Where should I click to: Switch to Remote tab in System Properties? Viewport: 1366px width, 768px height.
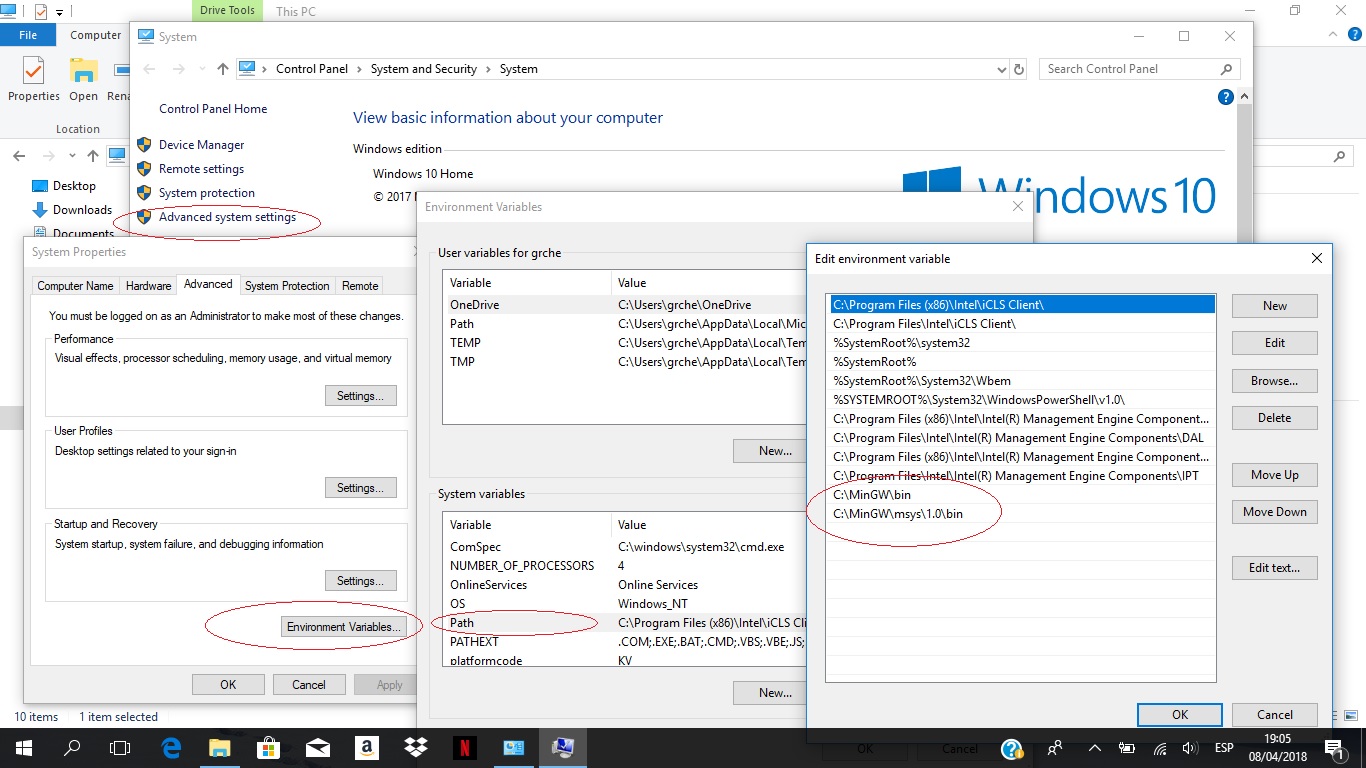click(x=360, y=286)
